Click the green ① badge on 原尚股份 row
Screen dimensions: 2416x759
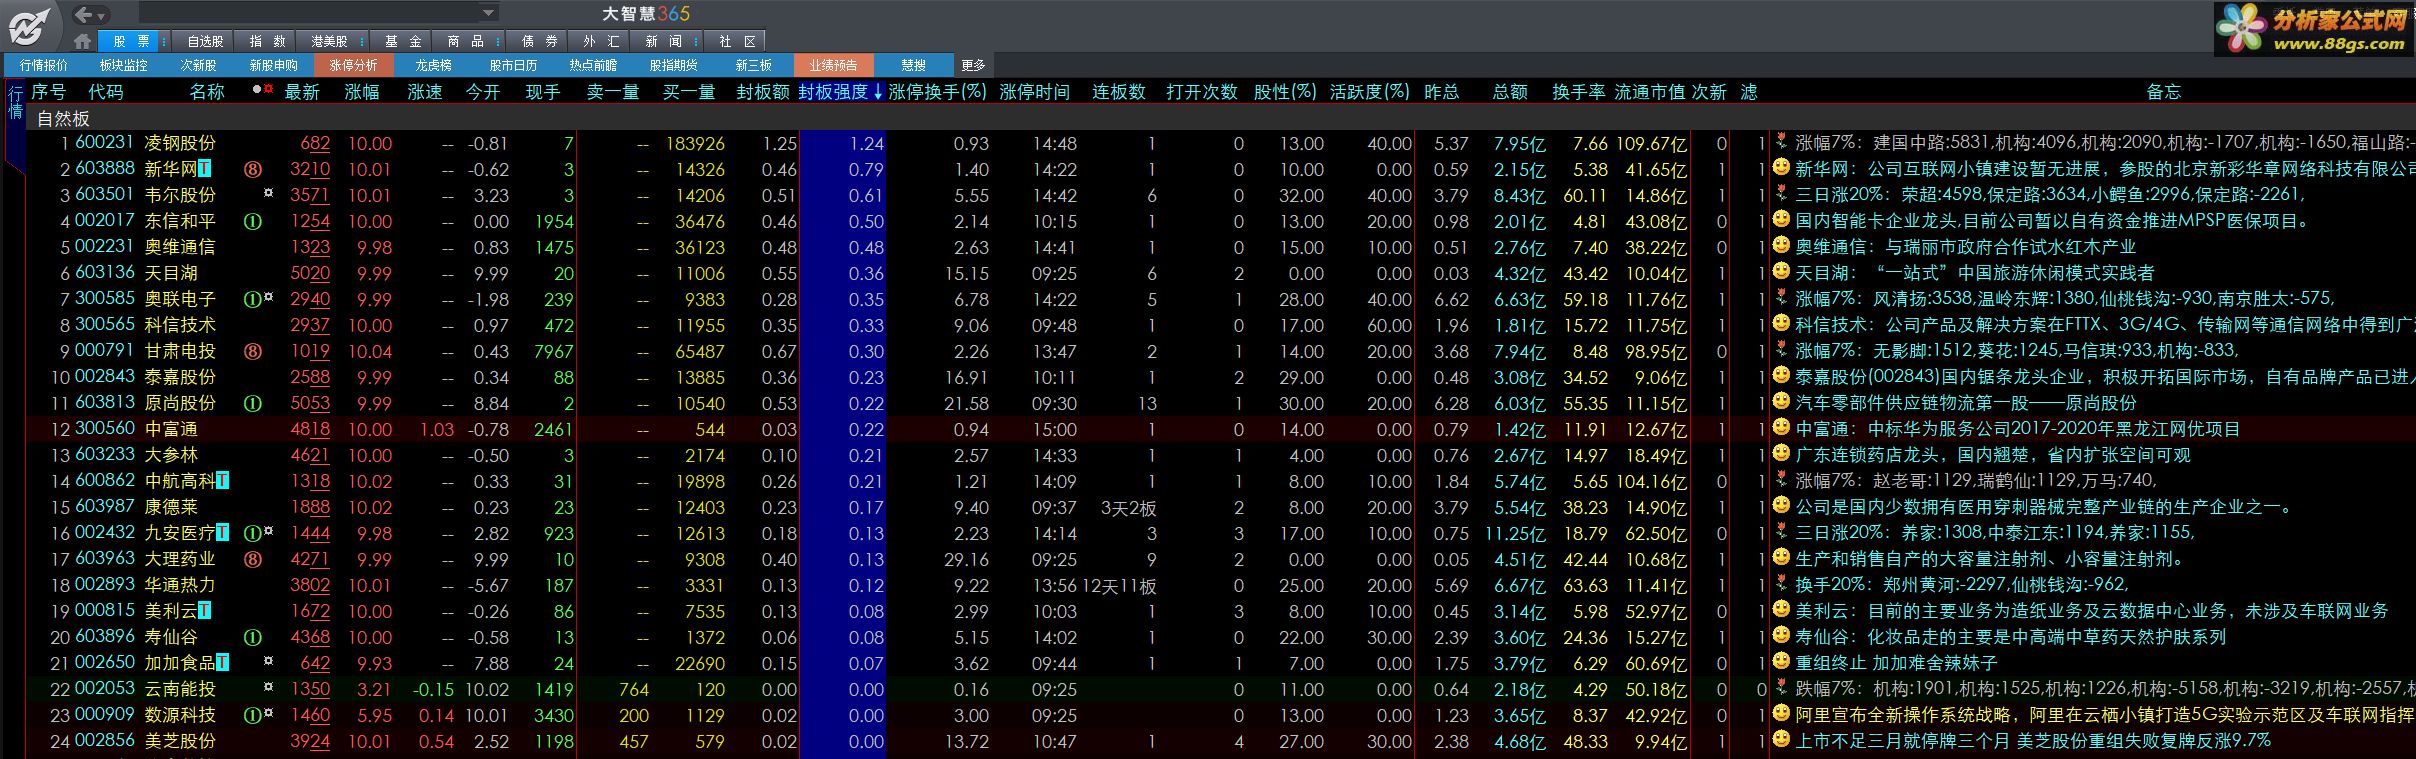[x=253, y=404]
